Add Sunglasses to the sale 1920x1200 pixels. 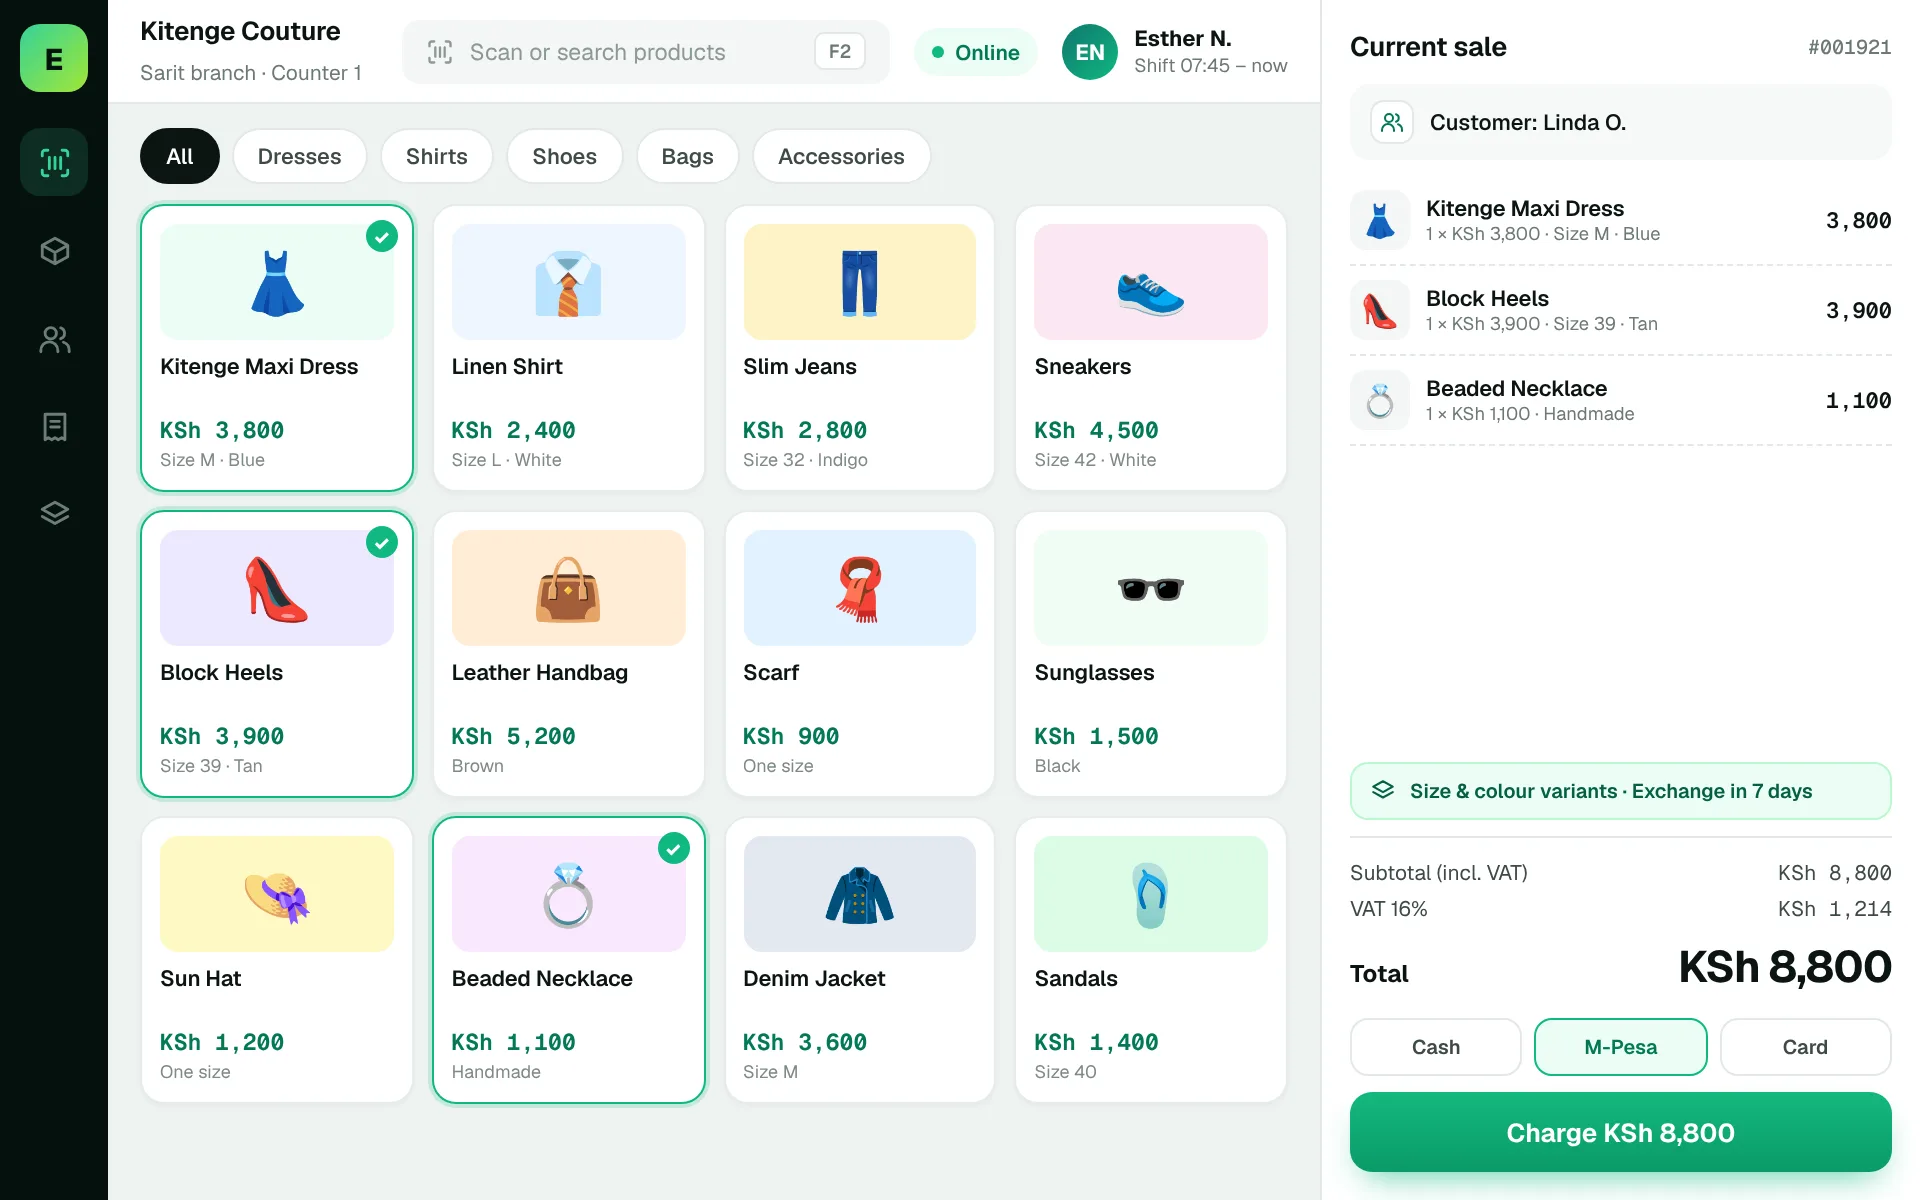point(1151,654)
